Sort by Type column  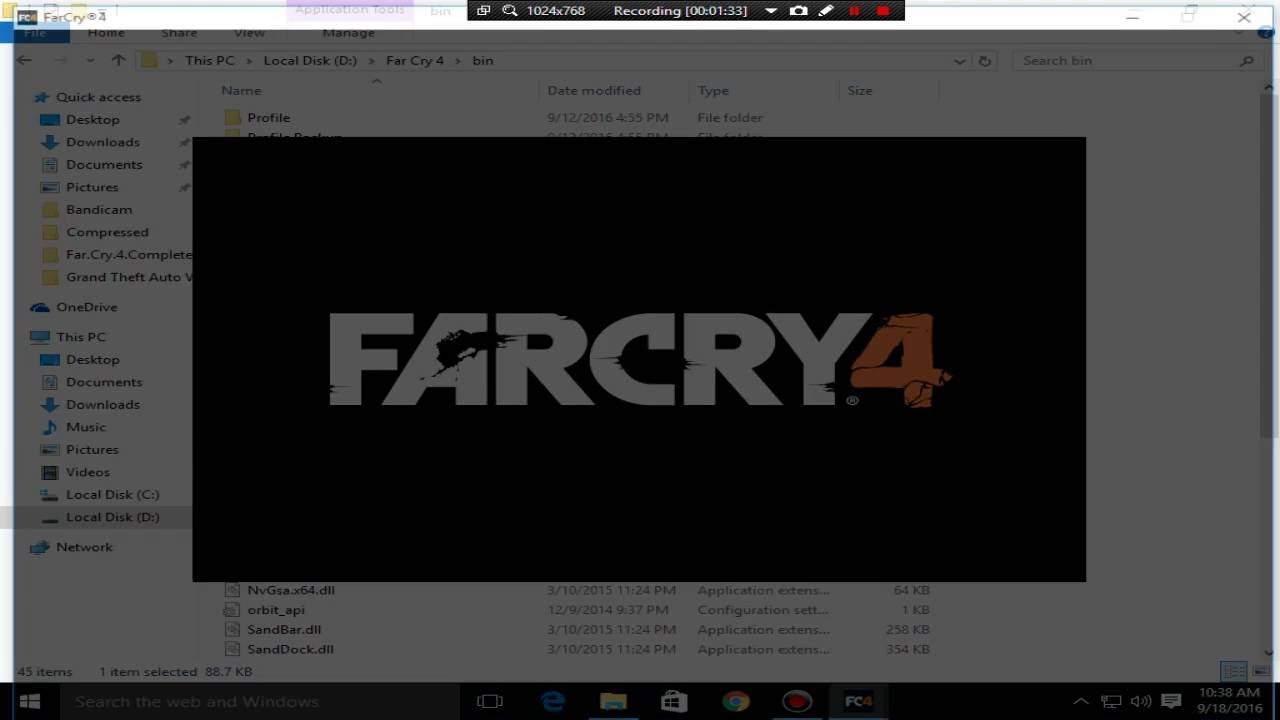pos(712,90)
